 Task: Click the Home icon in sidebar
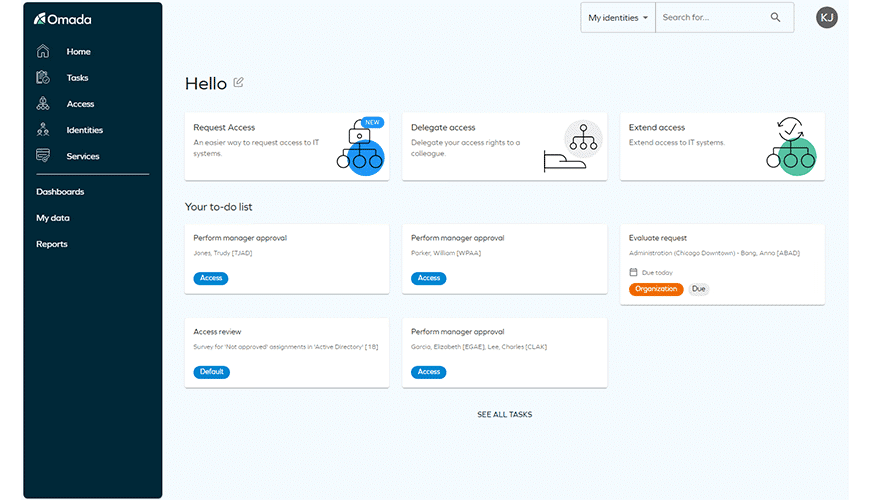[43, 52]
